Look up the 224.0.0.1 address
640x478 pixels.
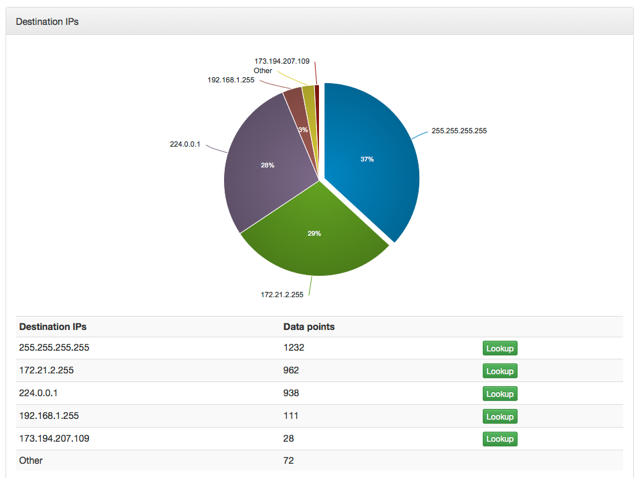[499, 394]
